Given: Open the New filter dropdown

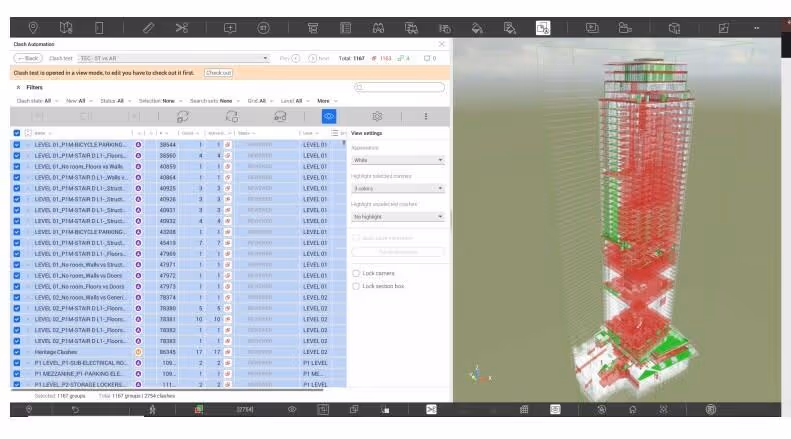Looking at the screenshot, I should pos(79,101).
